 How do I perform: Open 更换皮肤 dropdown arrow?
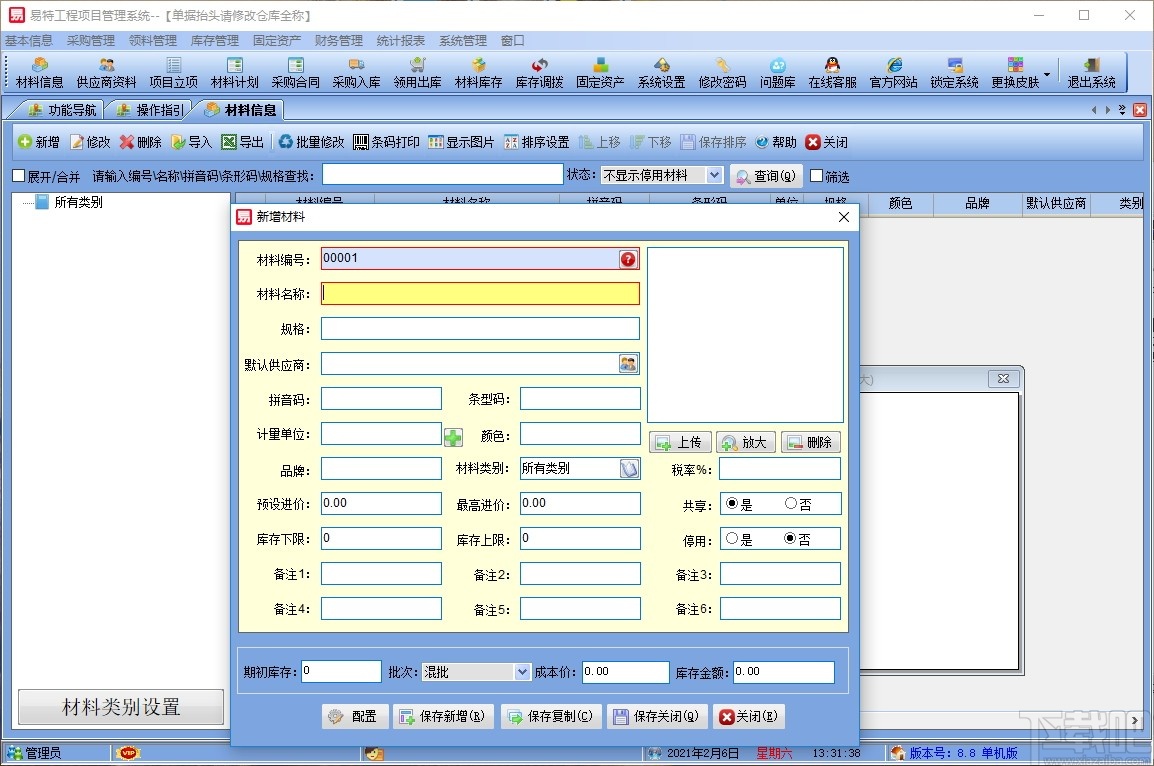tap(1047, 74)
